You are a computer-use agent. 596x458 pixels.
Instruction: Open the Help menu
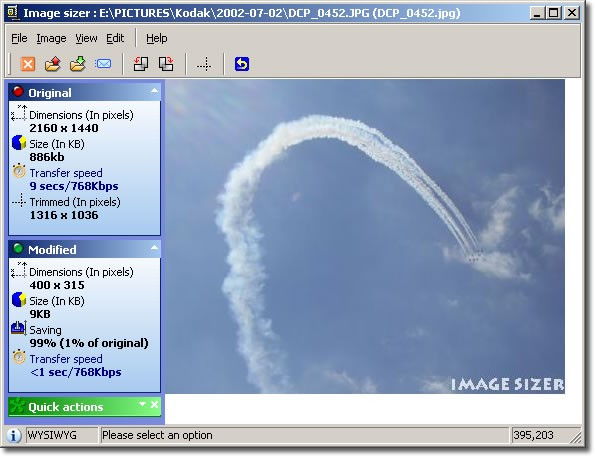pos(157,38)
